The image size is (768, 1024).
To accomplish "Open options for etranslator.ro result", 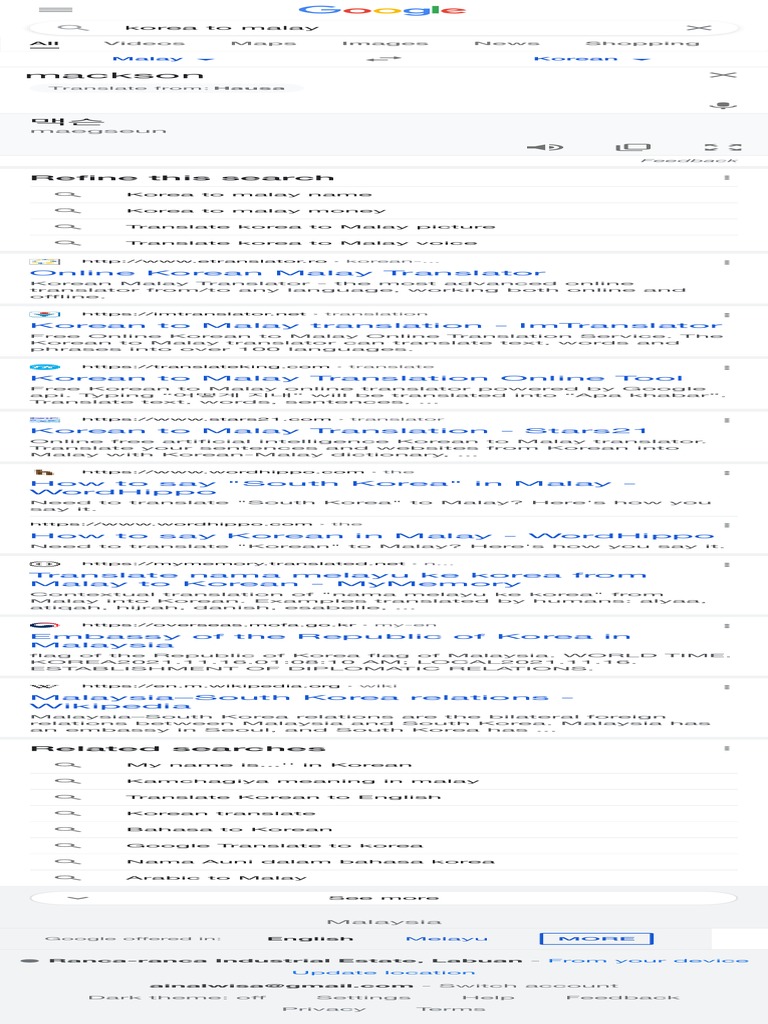I will click(x=727, y=263).
